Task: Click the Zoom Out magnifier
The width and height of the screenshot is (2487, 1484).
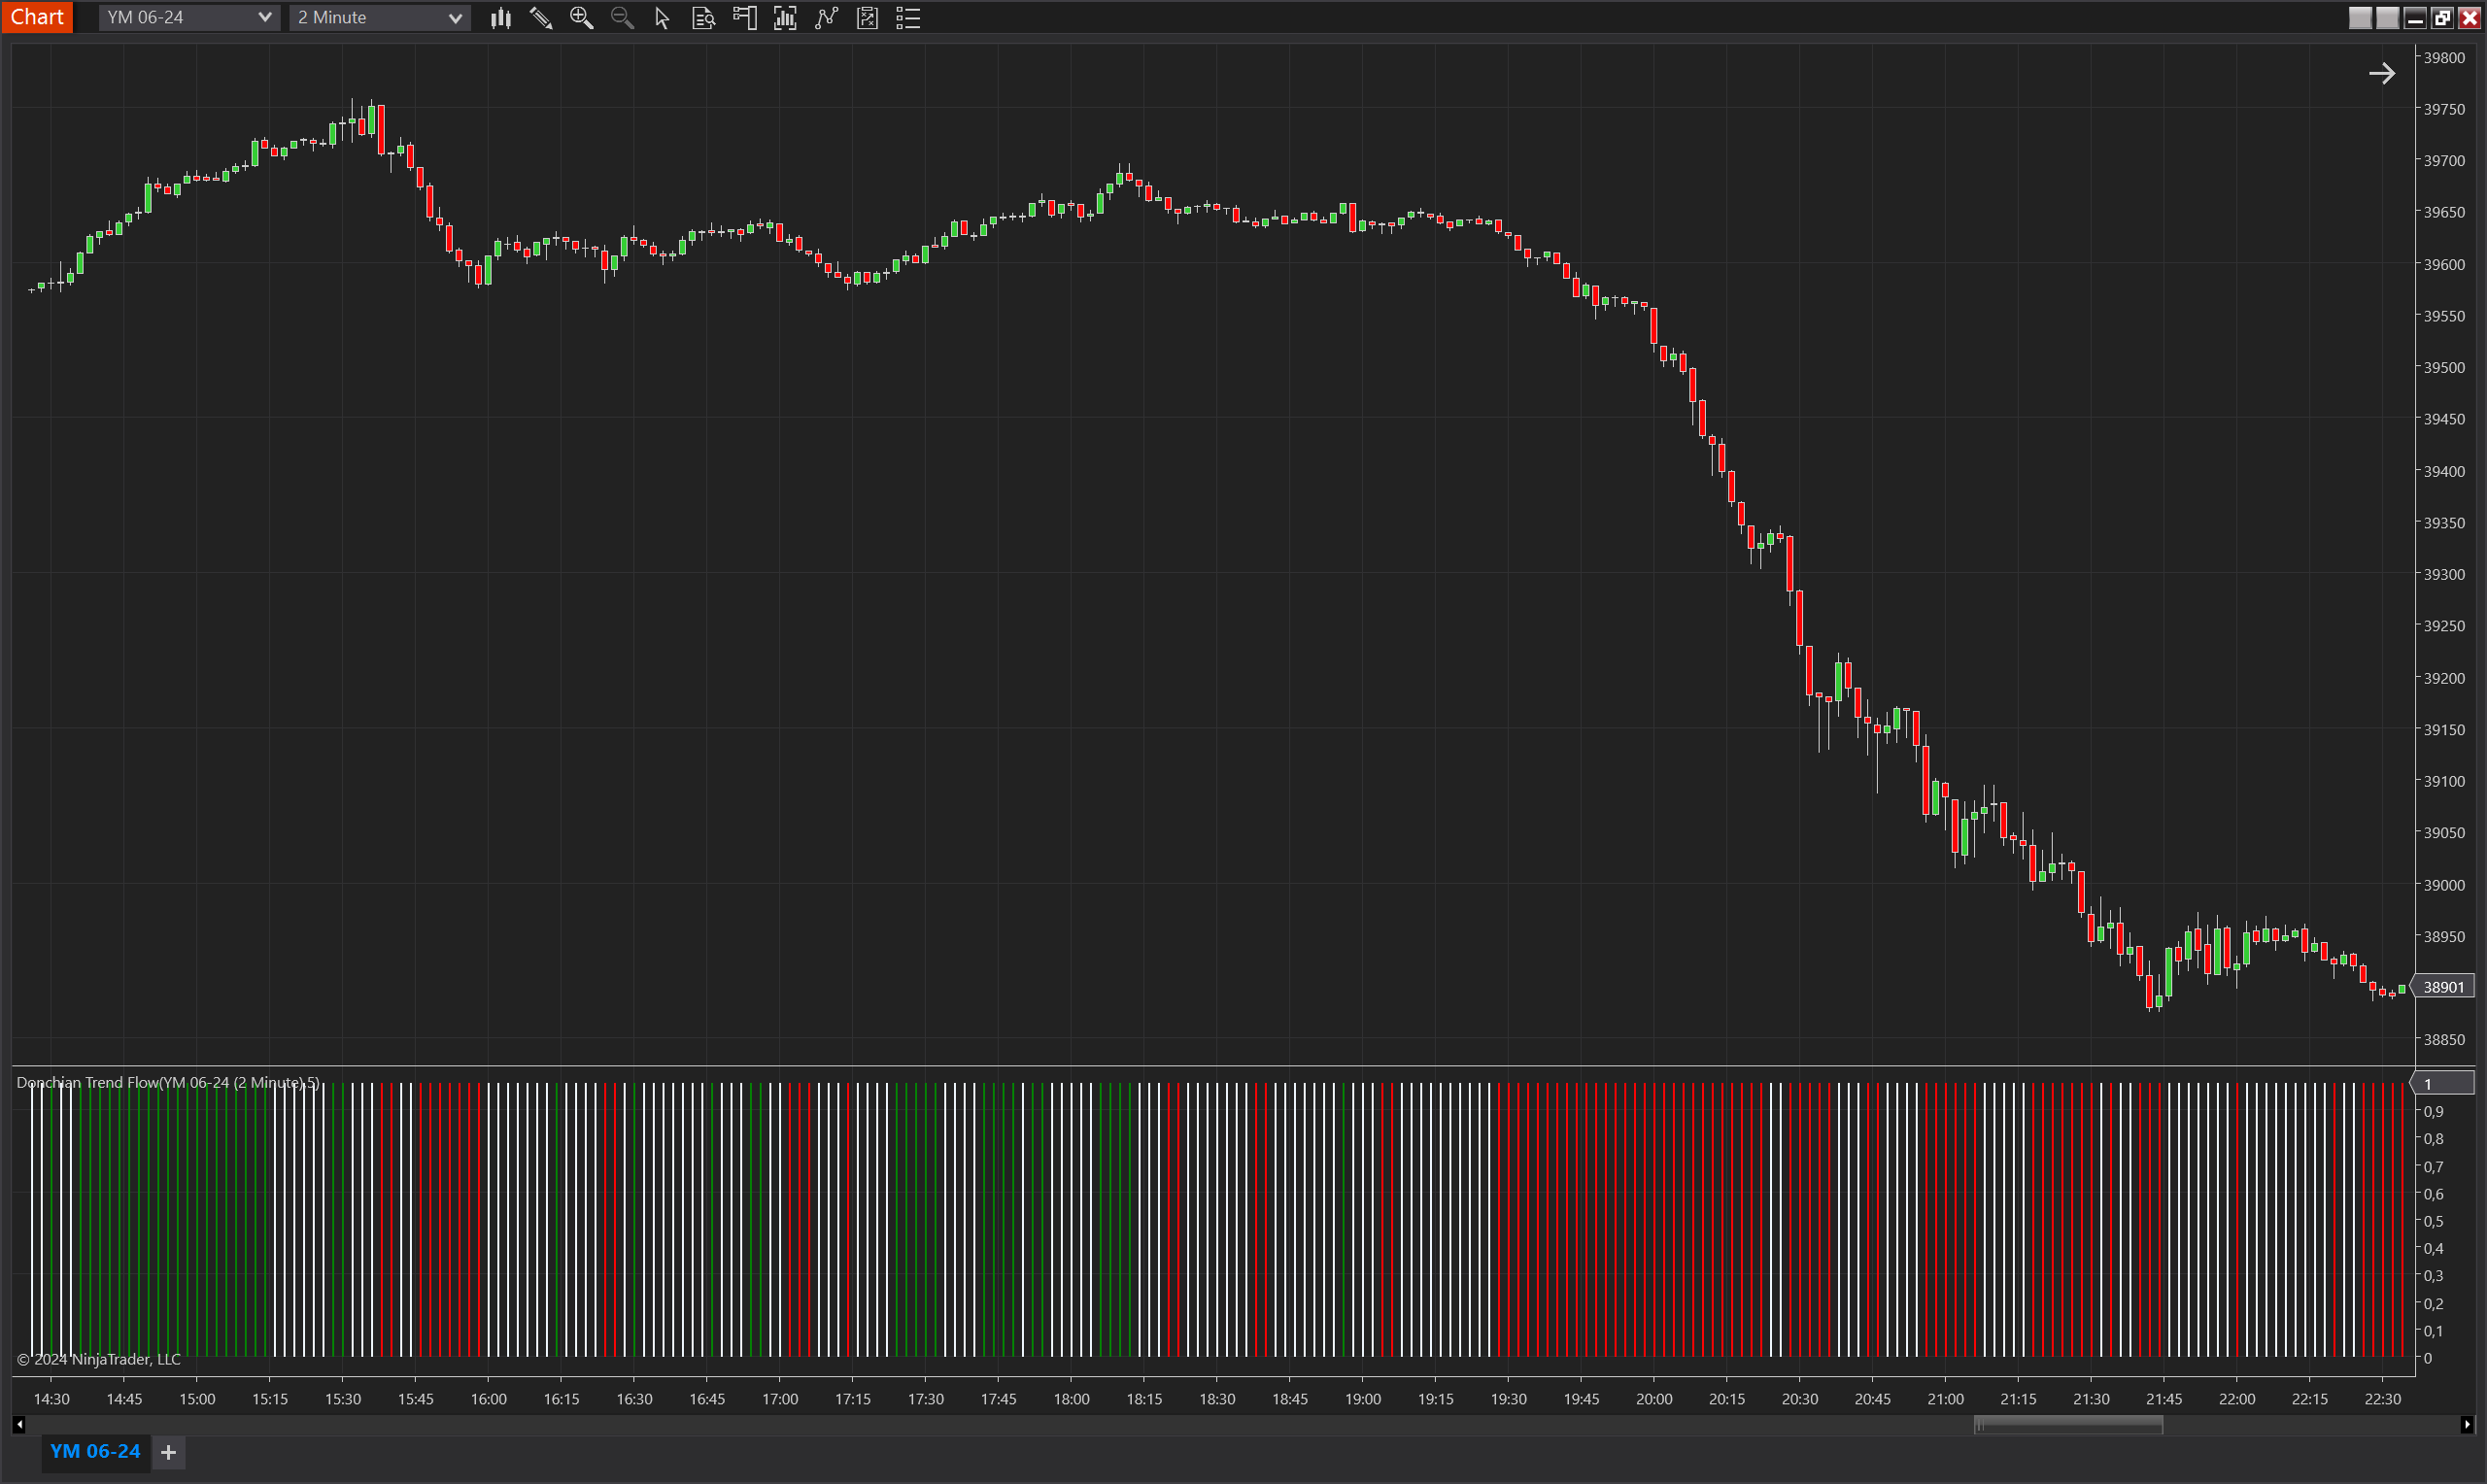Action: pos(622,18)
